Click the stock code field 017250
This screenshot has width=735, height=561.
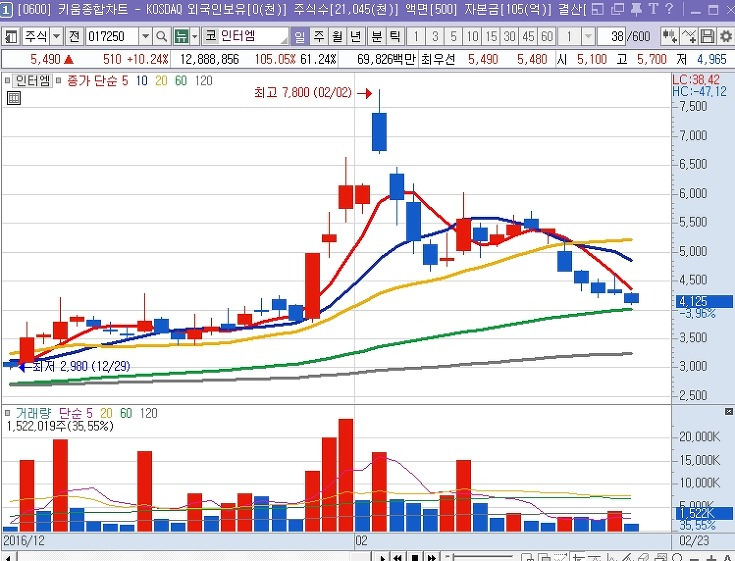tap(112, 36)
